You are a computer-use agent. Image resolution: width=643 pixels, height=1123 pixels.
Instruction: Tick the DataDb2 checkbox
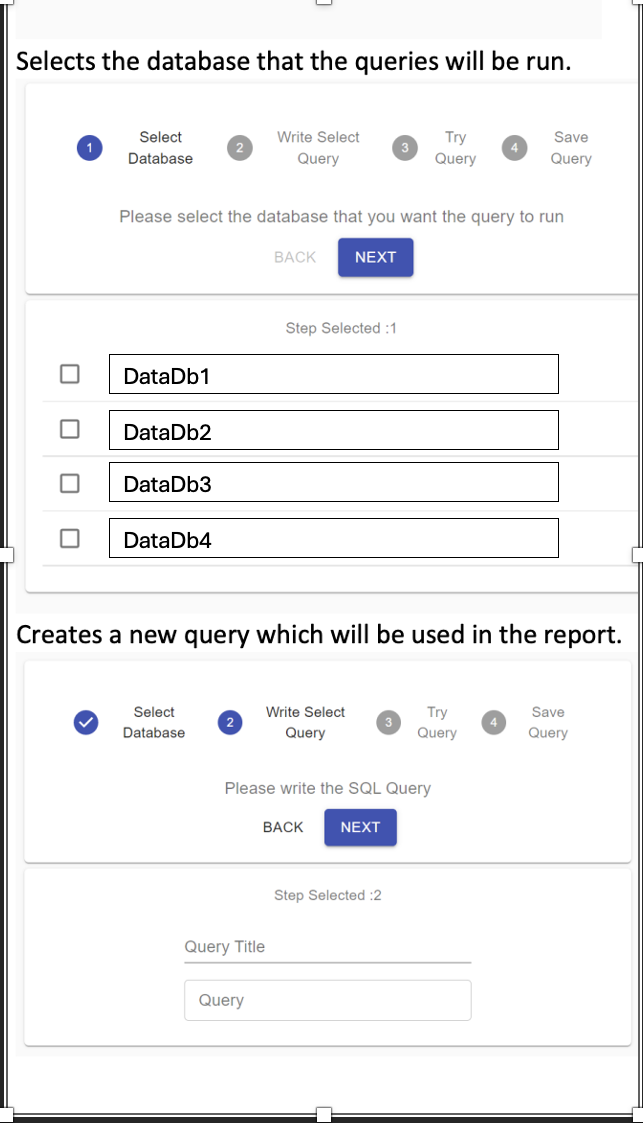click(69, 429)
